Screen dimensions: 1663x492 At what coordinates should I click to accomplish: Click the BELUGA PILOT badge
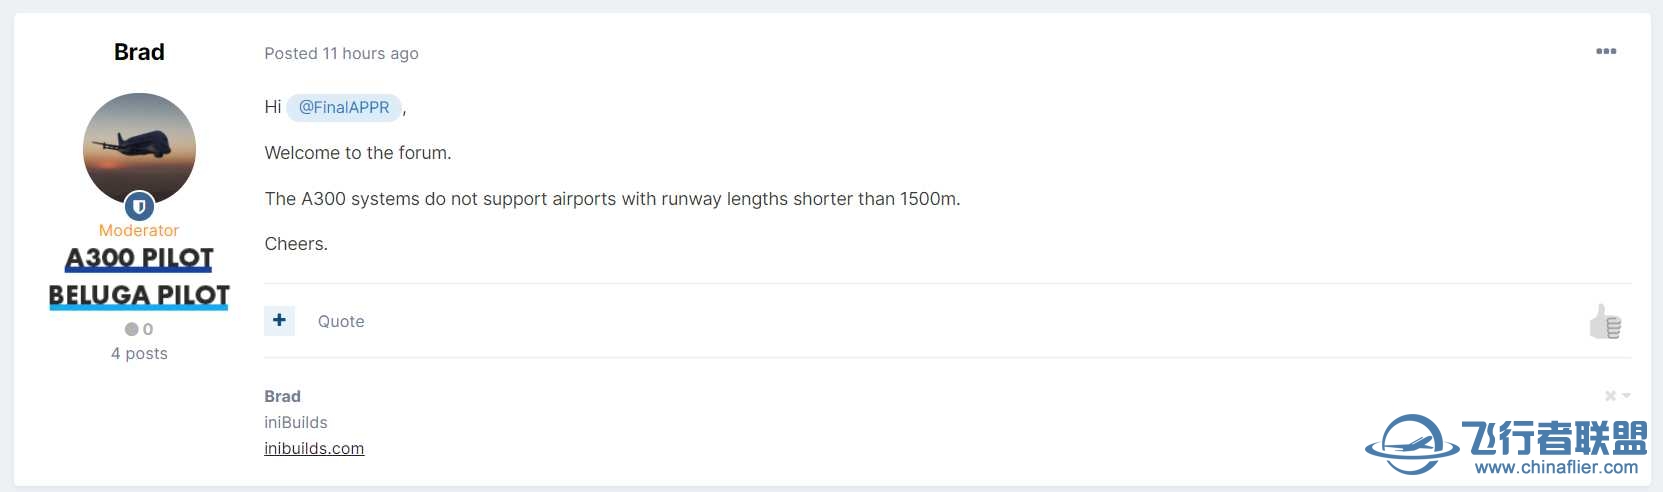click(139, 296)
